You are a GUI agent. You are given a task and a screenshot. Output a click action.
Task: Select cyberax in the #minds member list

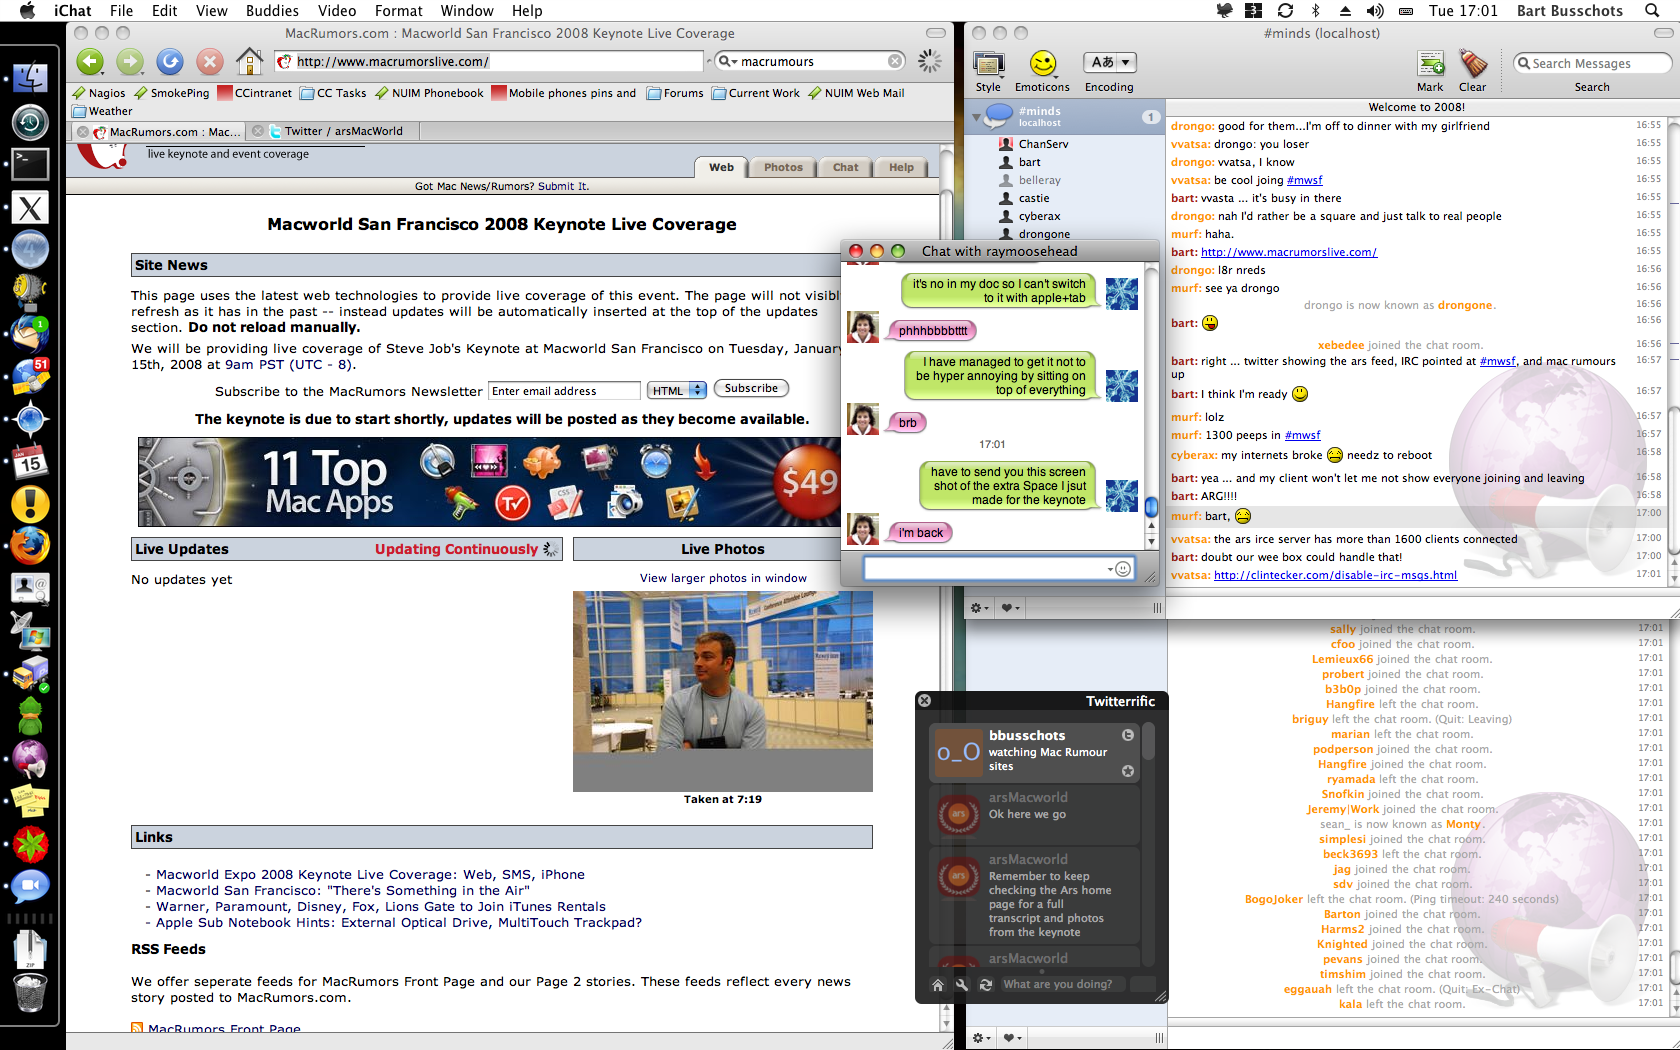tap(1039, 216)
